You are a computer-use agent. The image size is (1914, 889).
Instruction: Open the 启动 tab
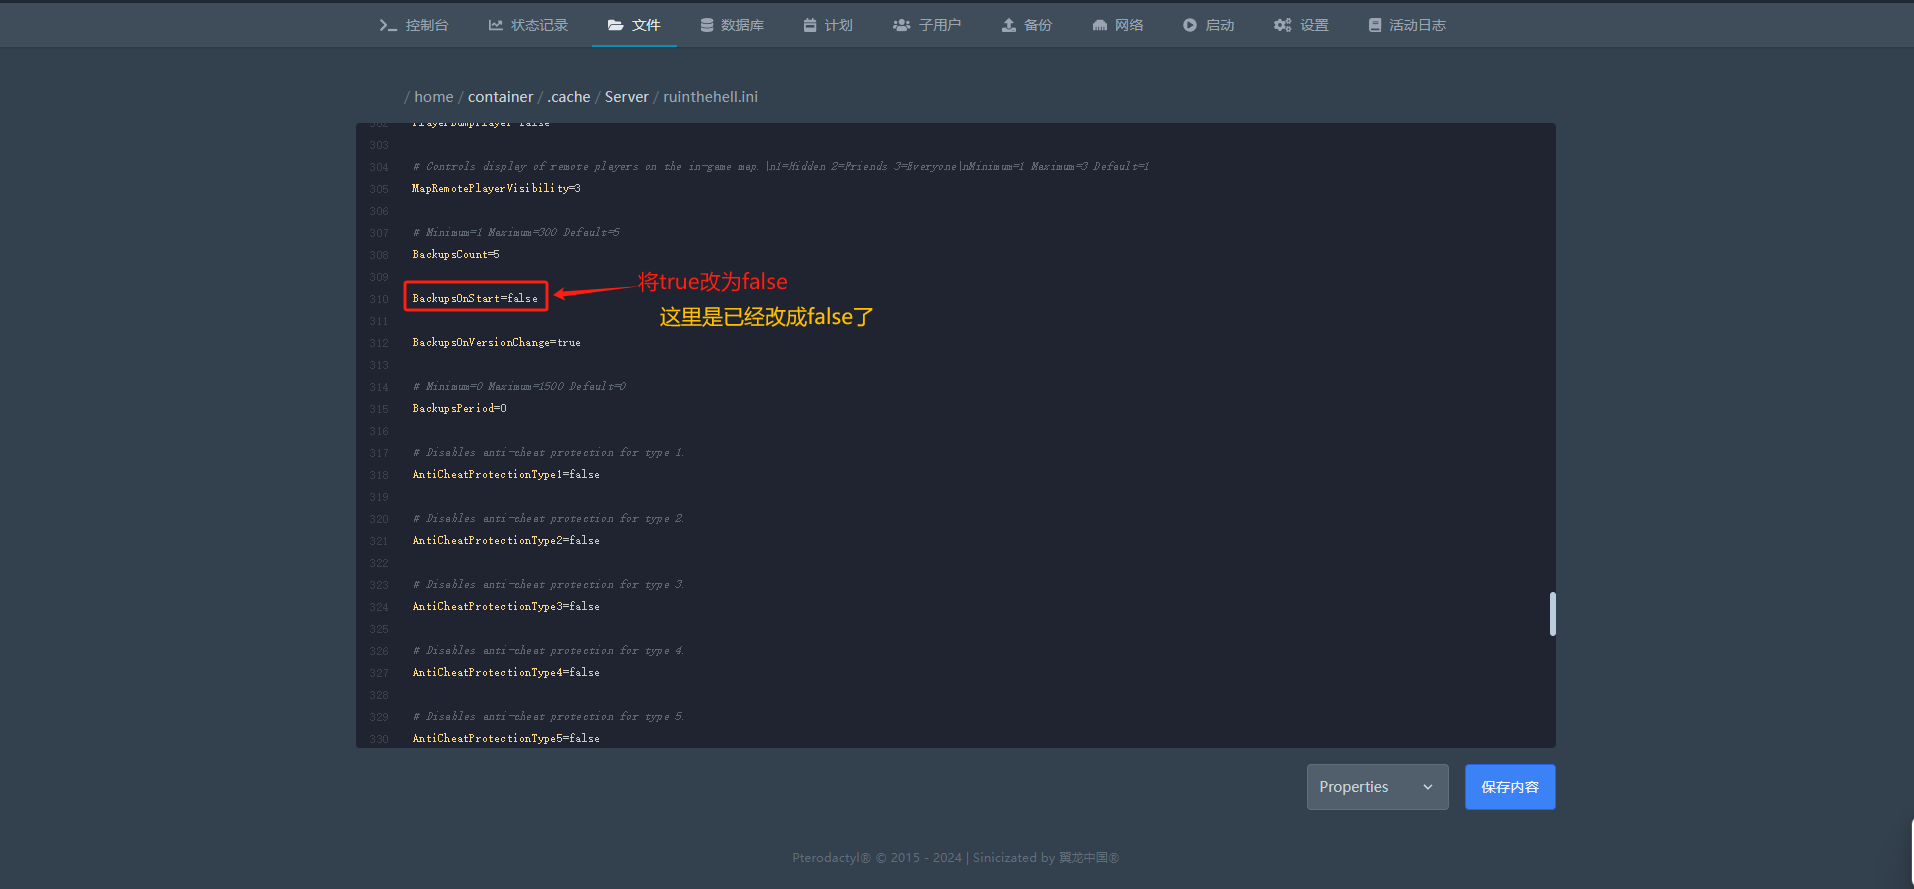click(x=1208, y=25)
